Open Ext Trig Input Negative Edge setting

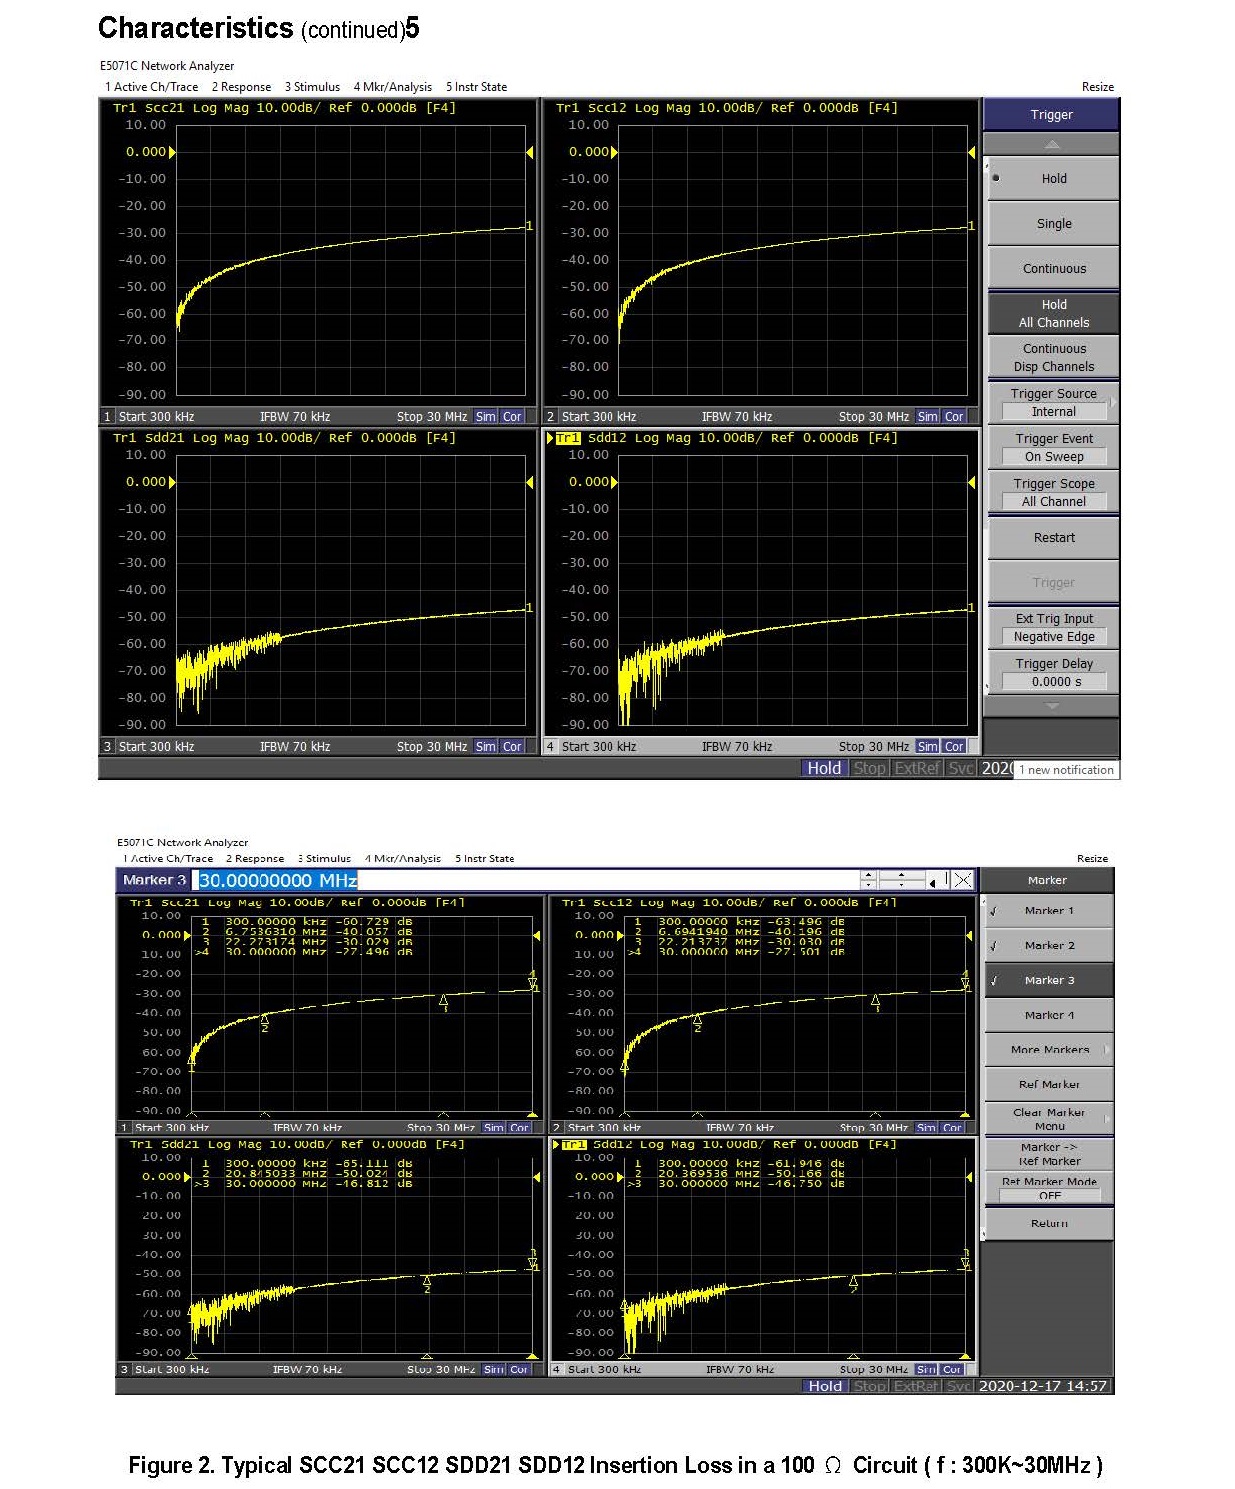[1053, 628]
